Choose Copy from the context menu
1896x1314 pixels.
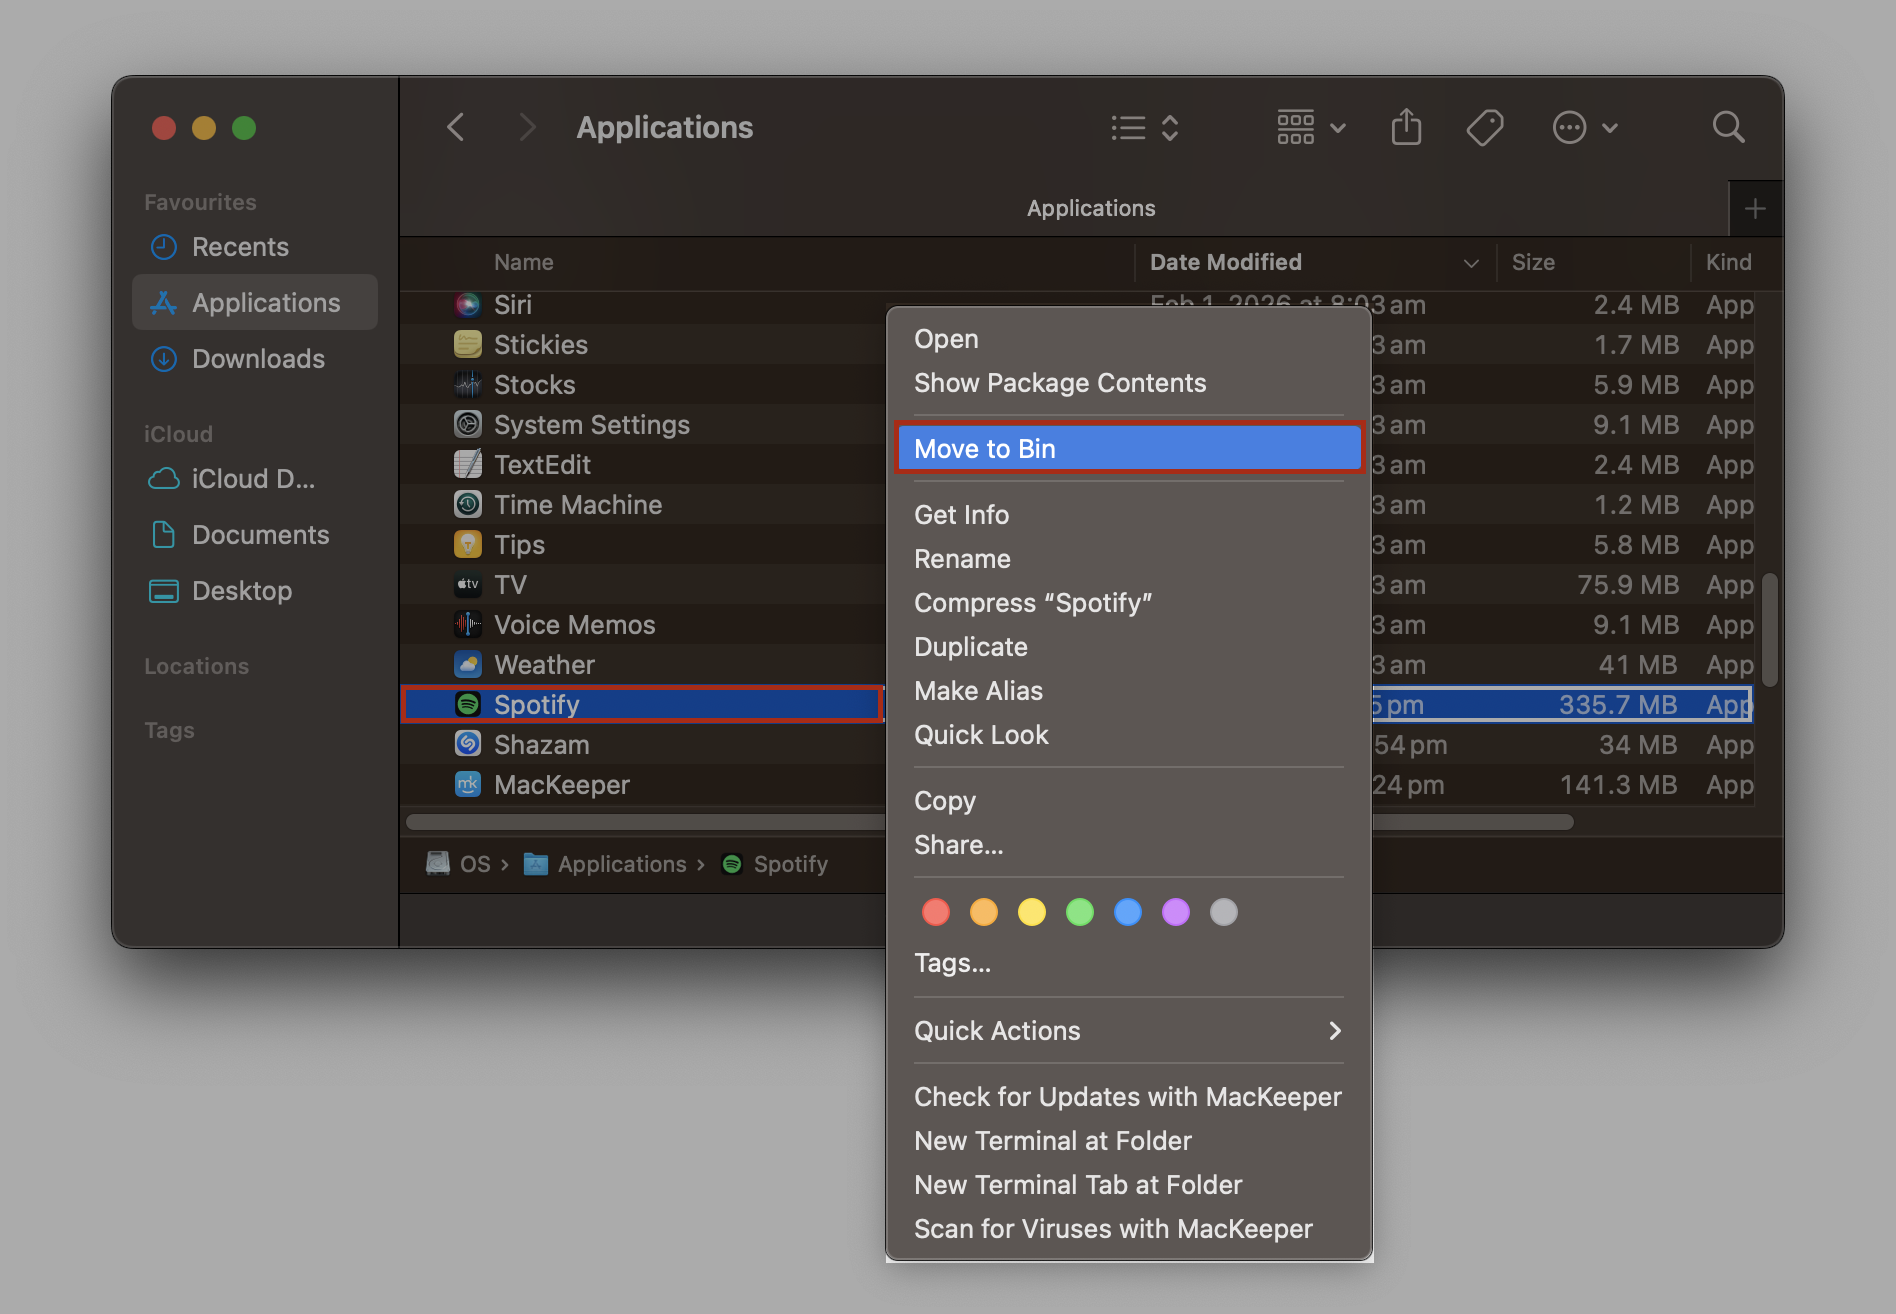point(1129,801)
